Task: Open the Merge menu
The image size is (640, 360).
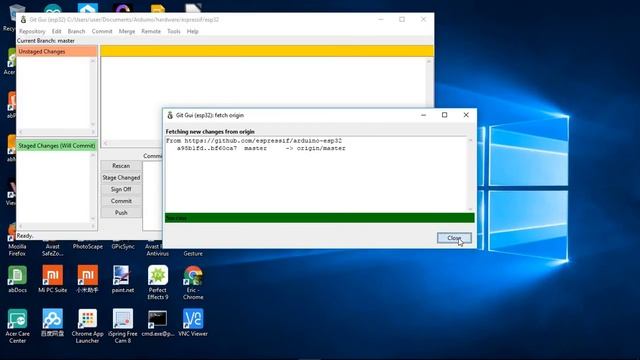Action: pyautogui.click(x=127, y=31)
